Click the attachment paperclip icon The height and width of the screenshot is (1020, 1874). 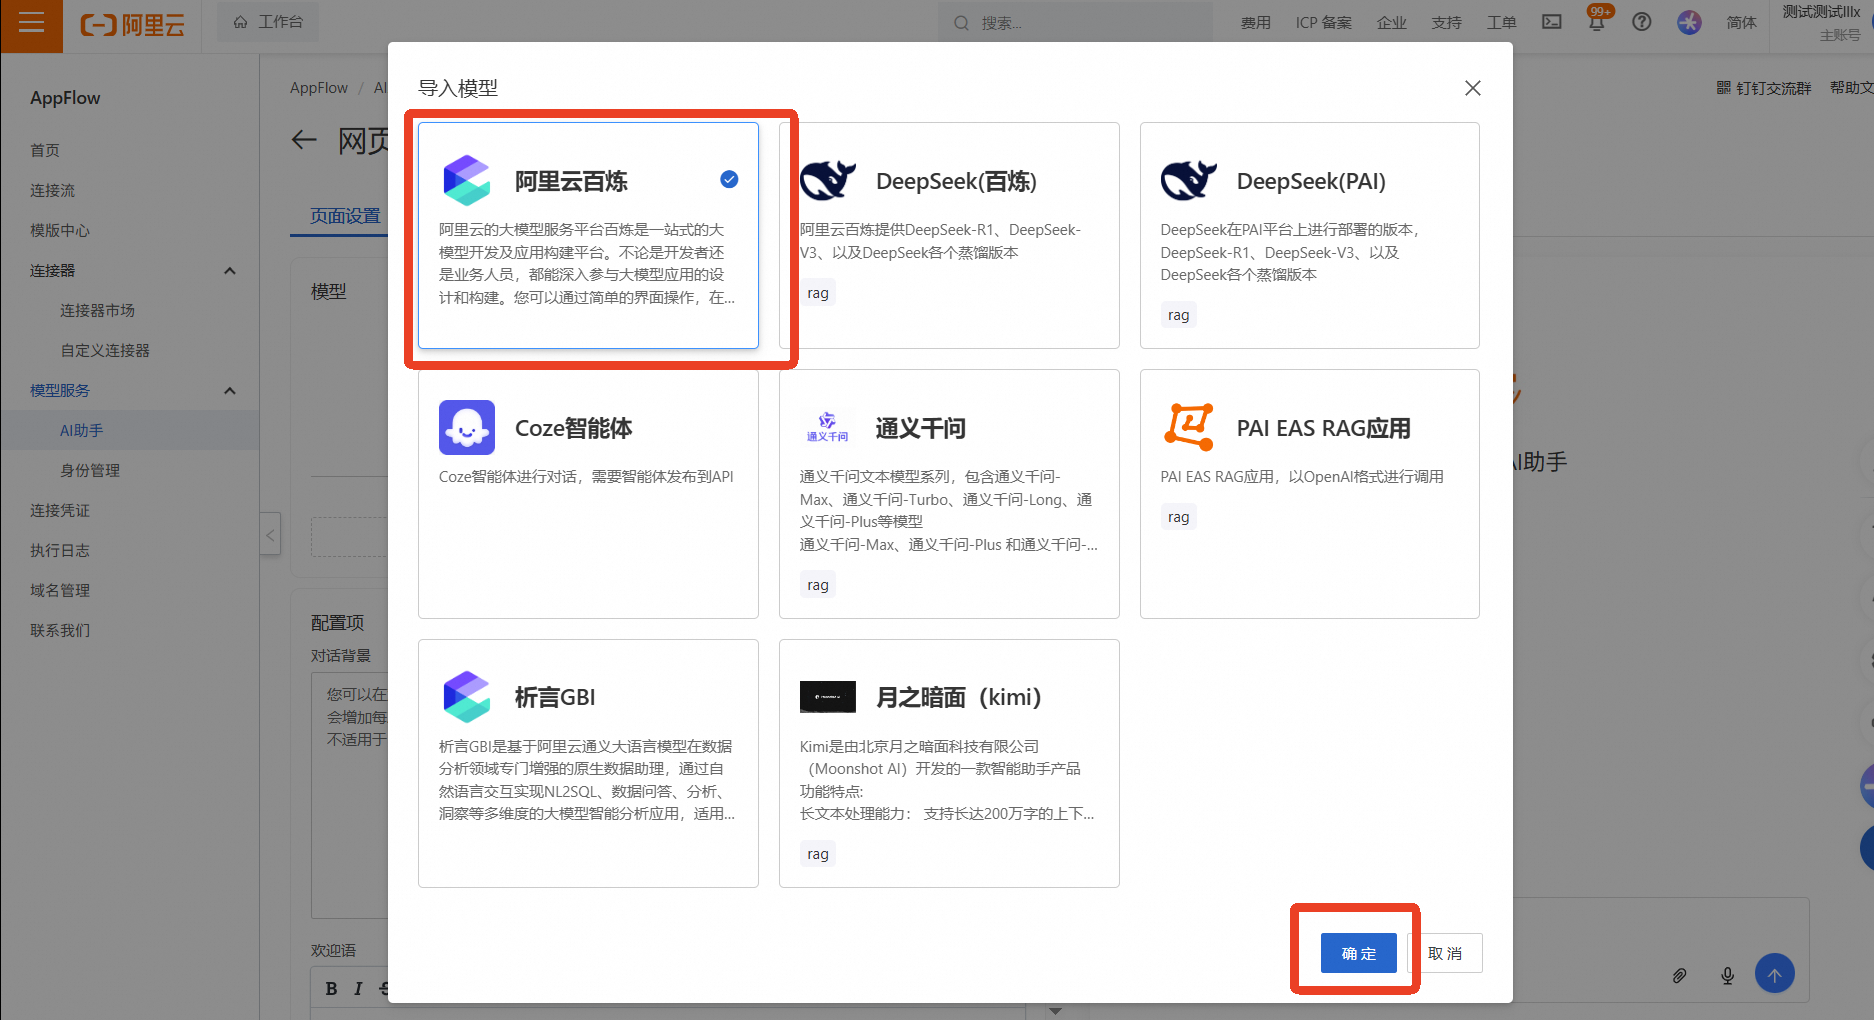tap(1680, 975)
